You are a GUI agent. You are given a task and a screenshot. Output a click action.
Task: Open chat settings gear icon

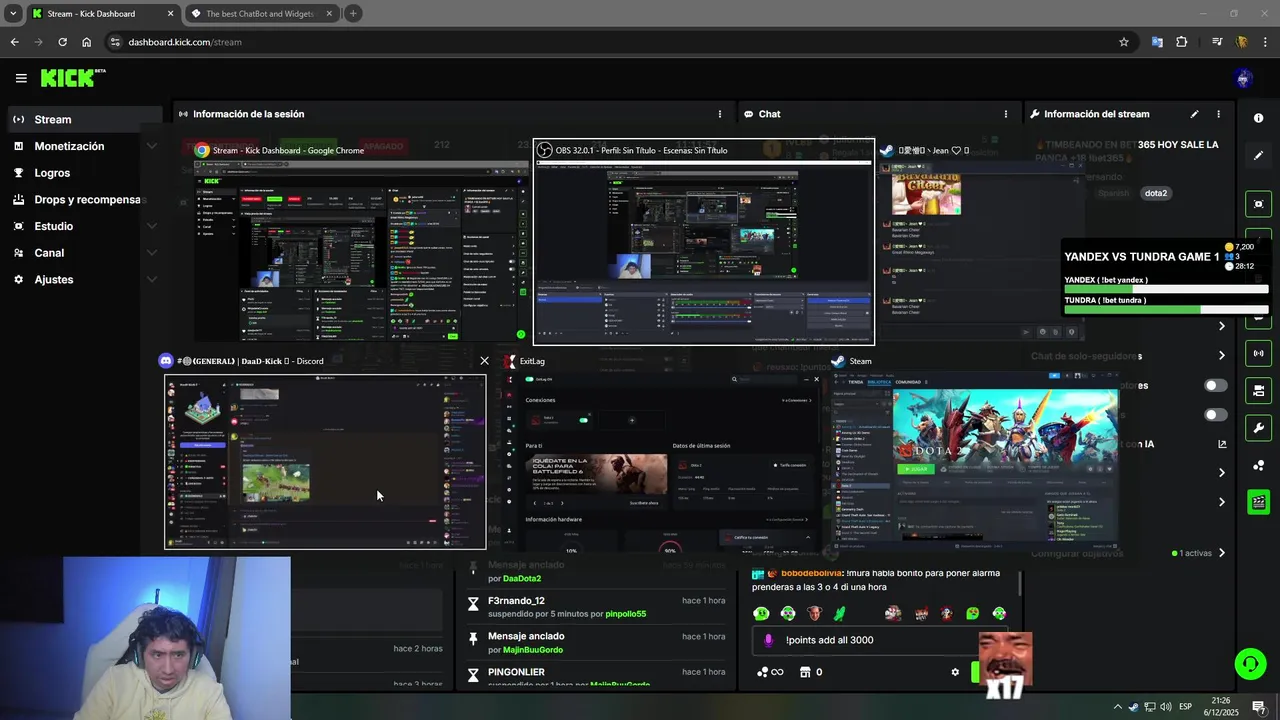pyautogui.click(x=955, y=672)
